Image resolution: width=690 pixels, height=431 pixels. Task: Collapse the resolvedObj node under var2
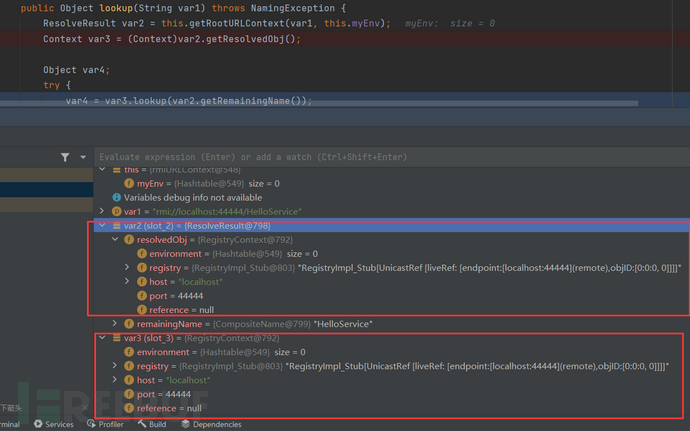pos(115,240)
